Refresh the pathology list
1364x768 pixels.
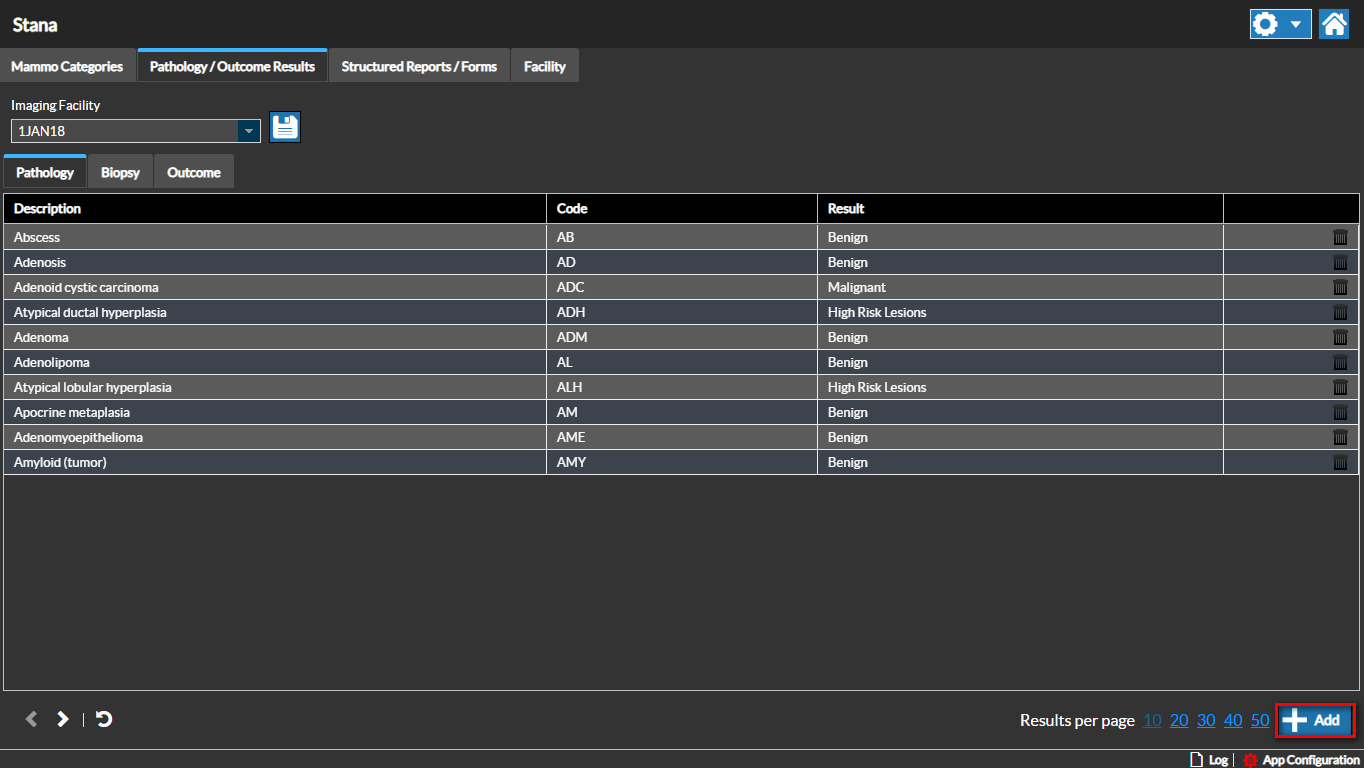[x=104, y=719]
